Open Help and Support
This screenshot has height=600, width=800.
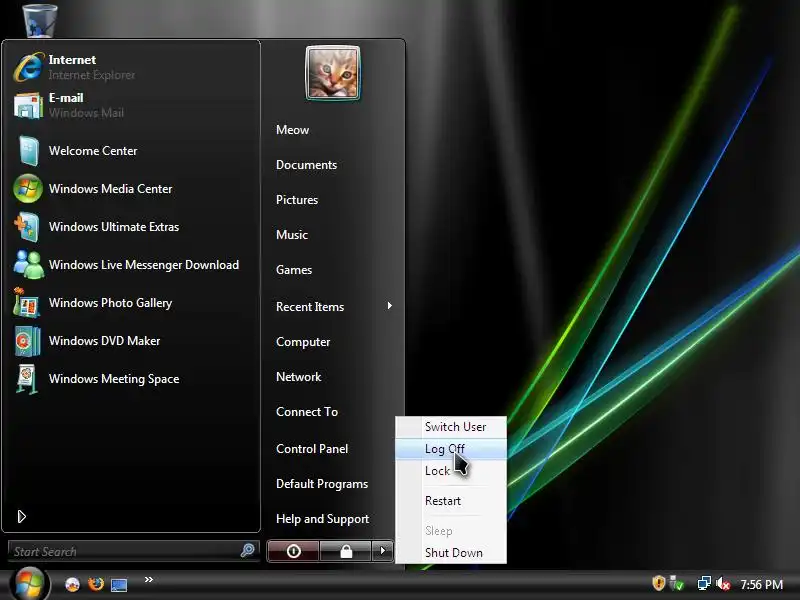pos(322,519)
